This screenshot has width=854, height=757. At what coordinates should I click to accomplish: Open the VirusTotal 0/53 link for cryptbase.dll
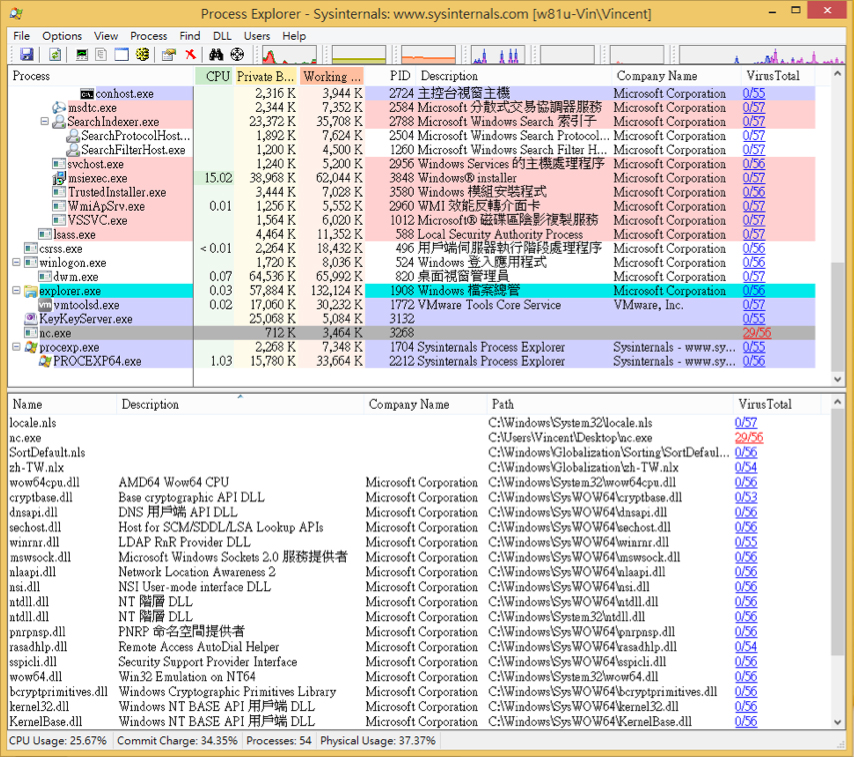point(746,497)
